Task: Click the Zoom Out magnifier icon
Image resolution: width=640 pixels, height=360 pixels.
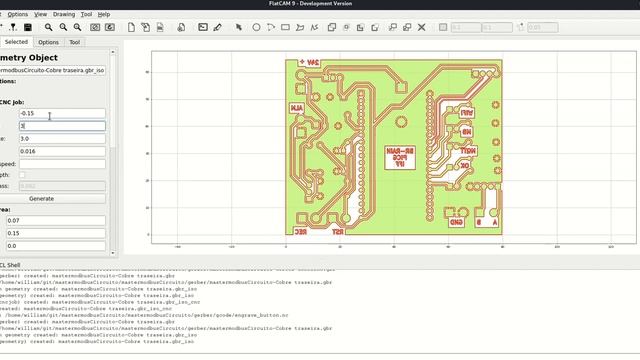Action: pyautogui.click(x=63, y=27)
